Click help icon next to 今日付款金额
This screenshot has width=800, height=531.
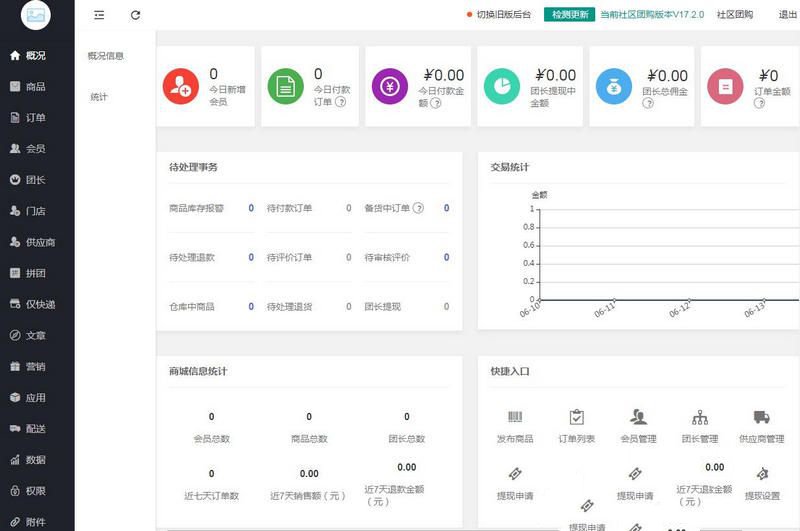click(435, 103)
